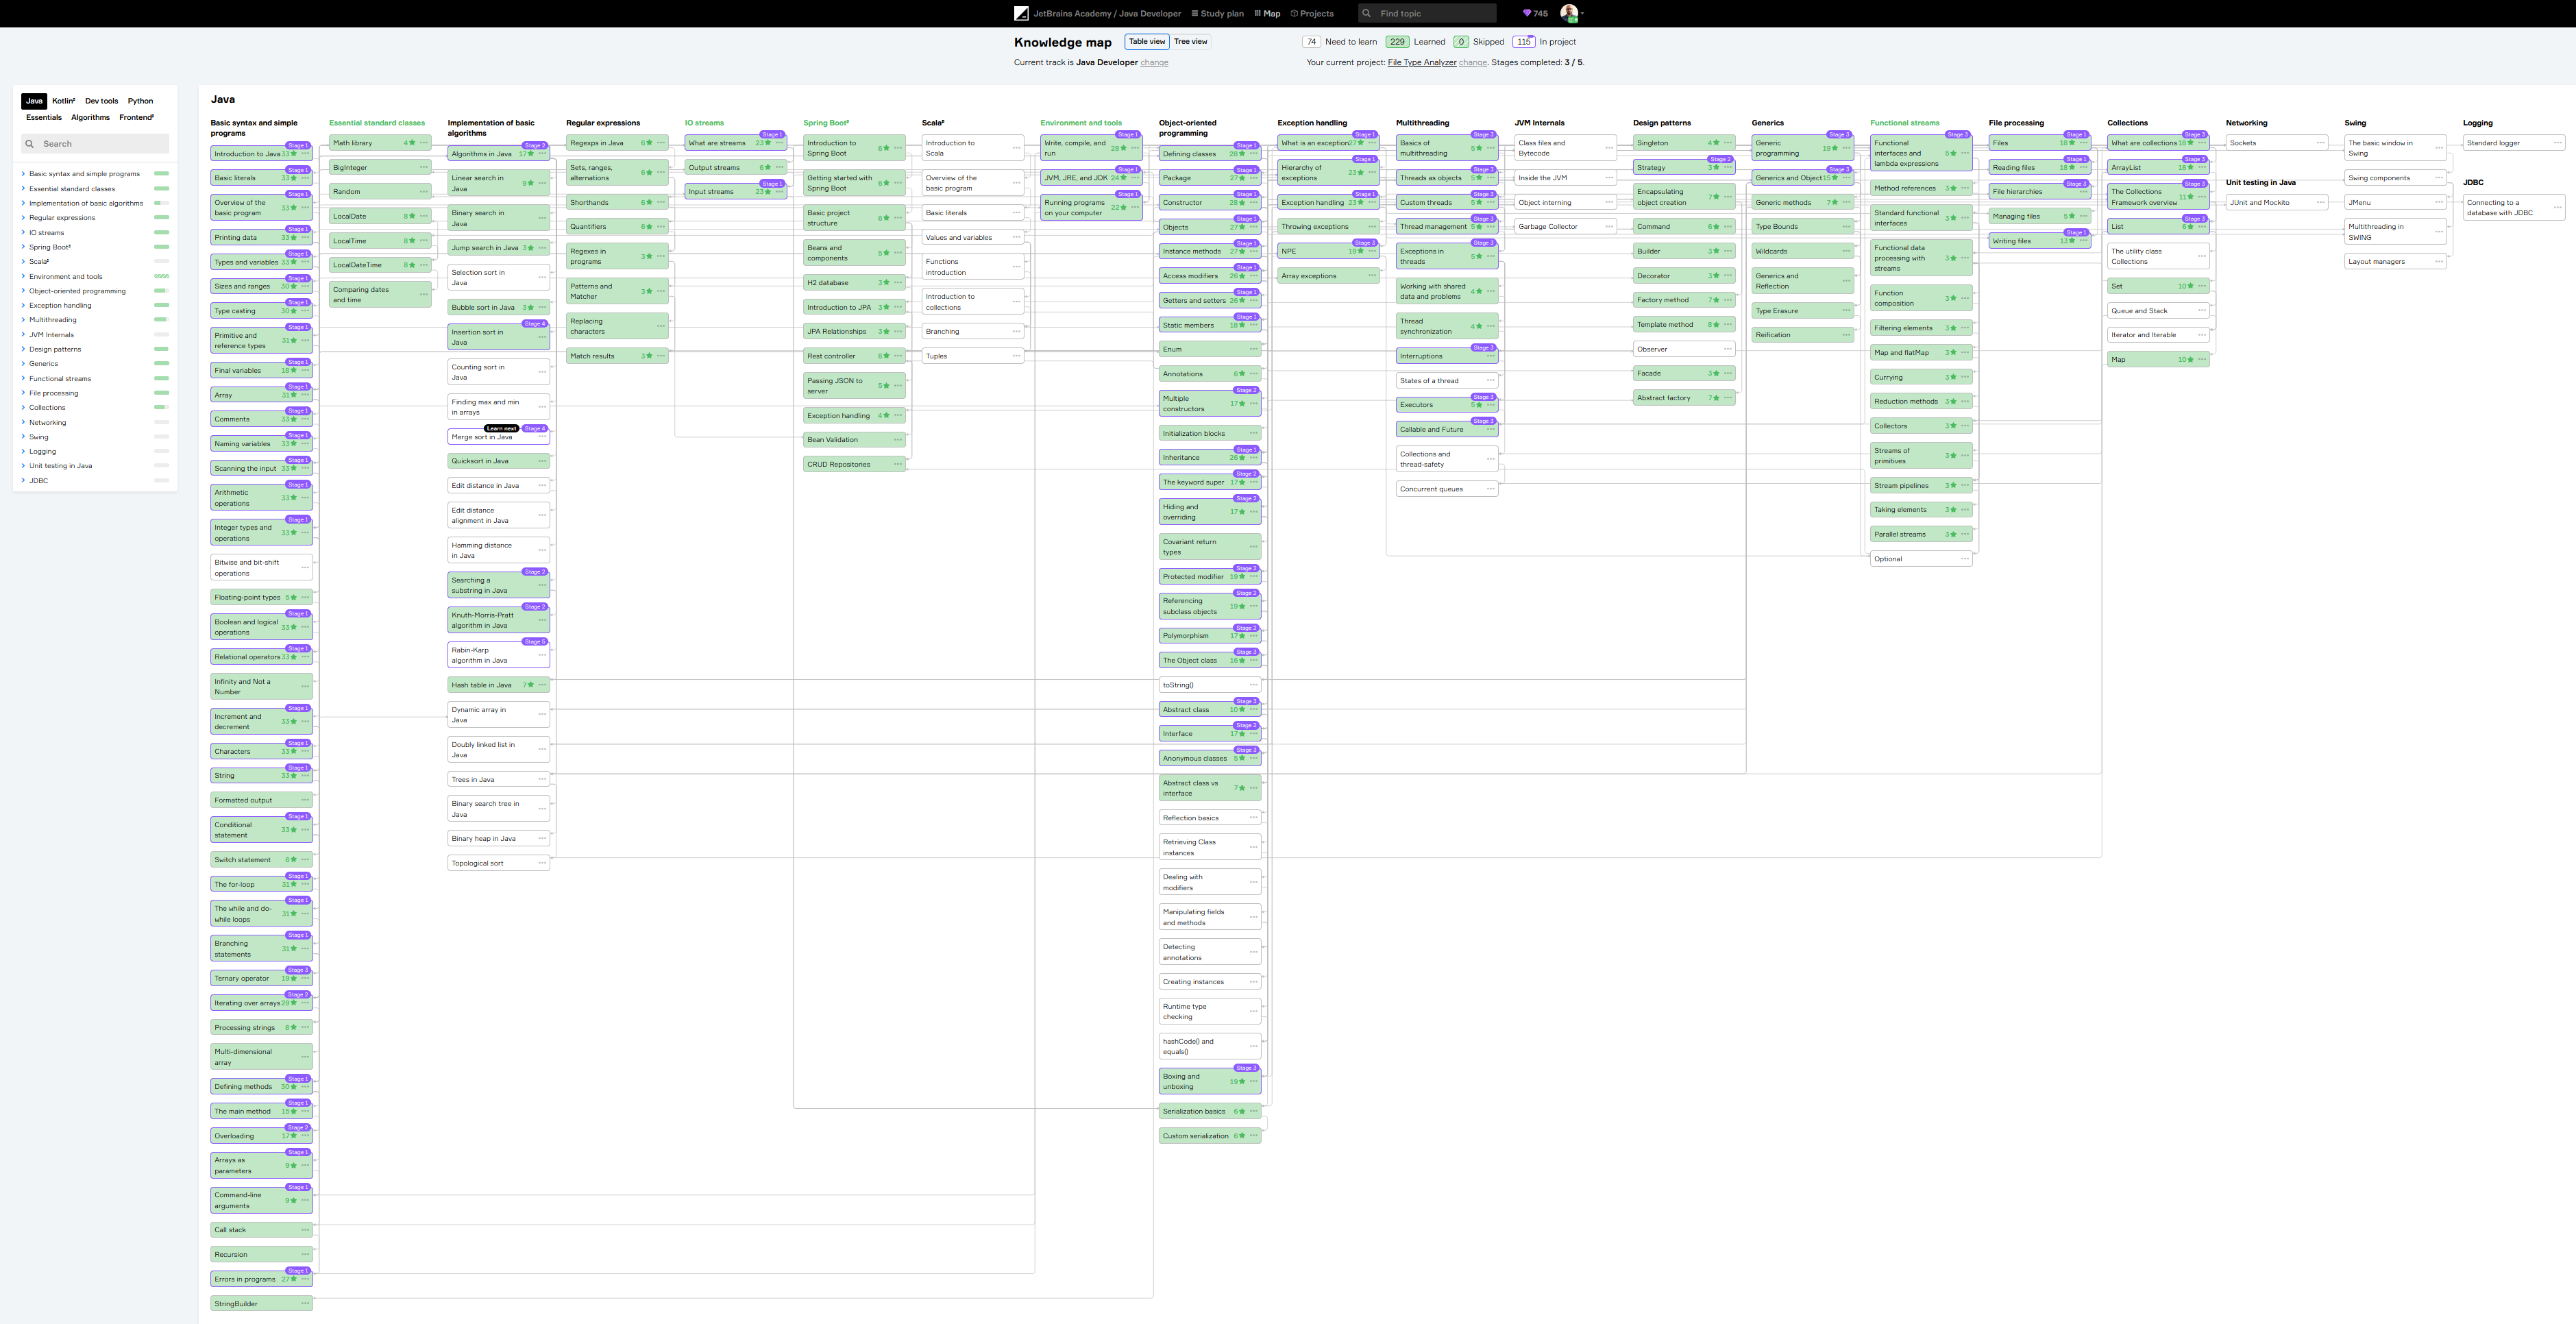Expand sidebar item JDBC

[23, 481]
